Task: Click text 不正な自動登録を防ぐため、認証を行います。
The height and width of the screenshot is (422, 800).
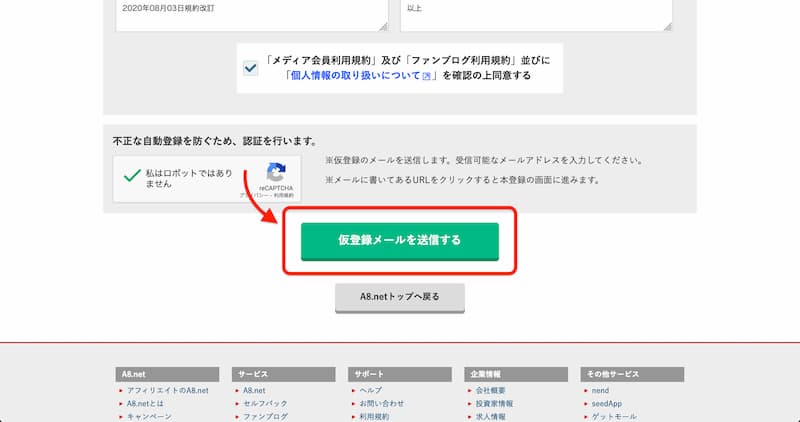Action: click(215, 141)
